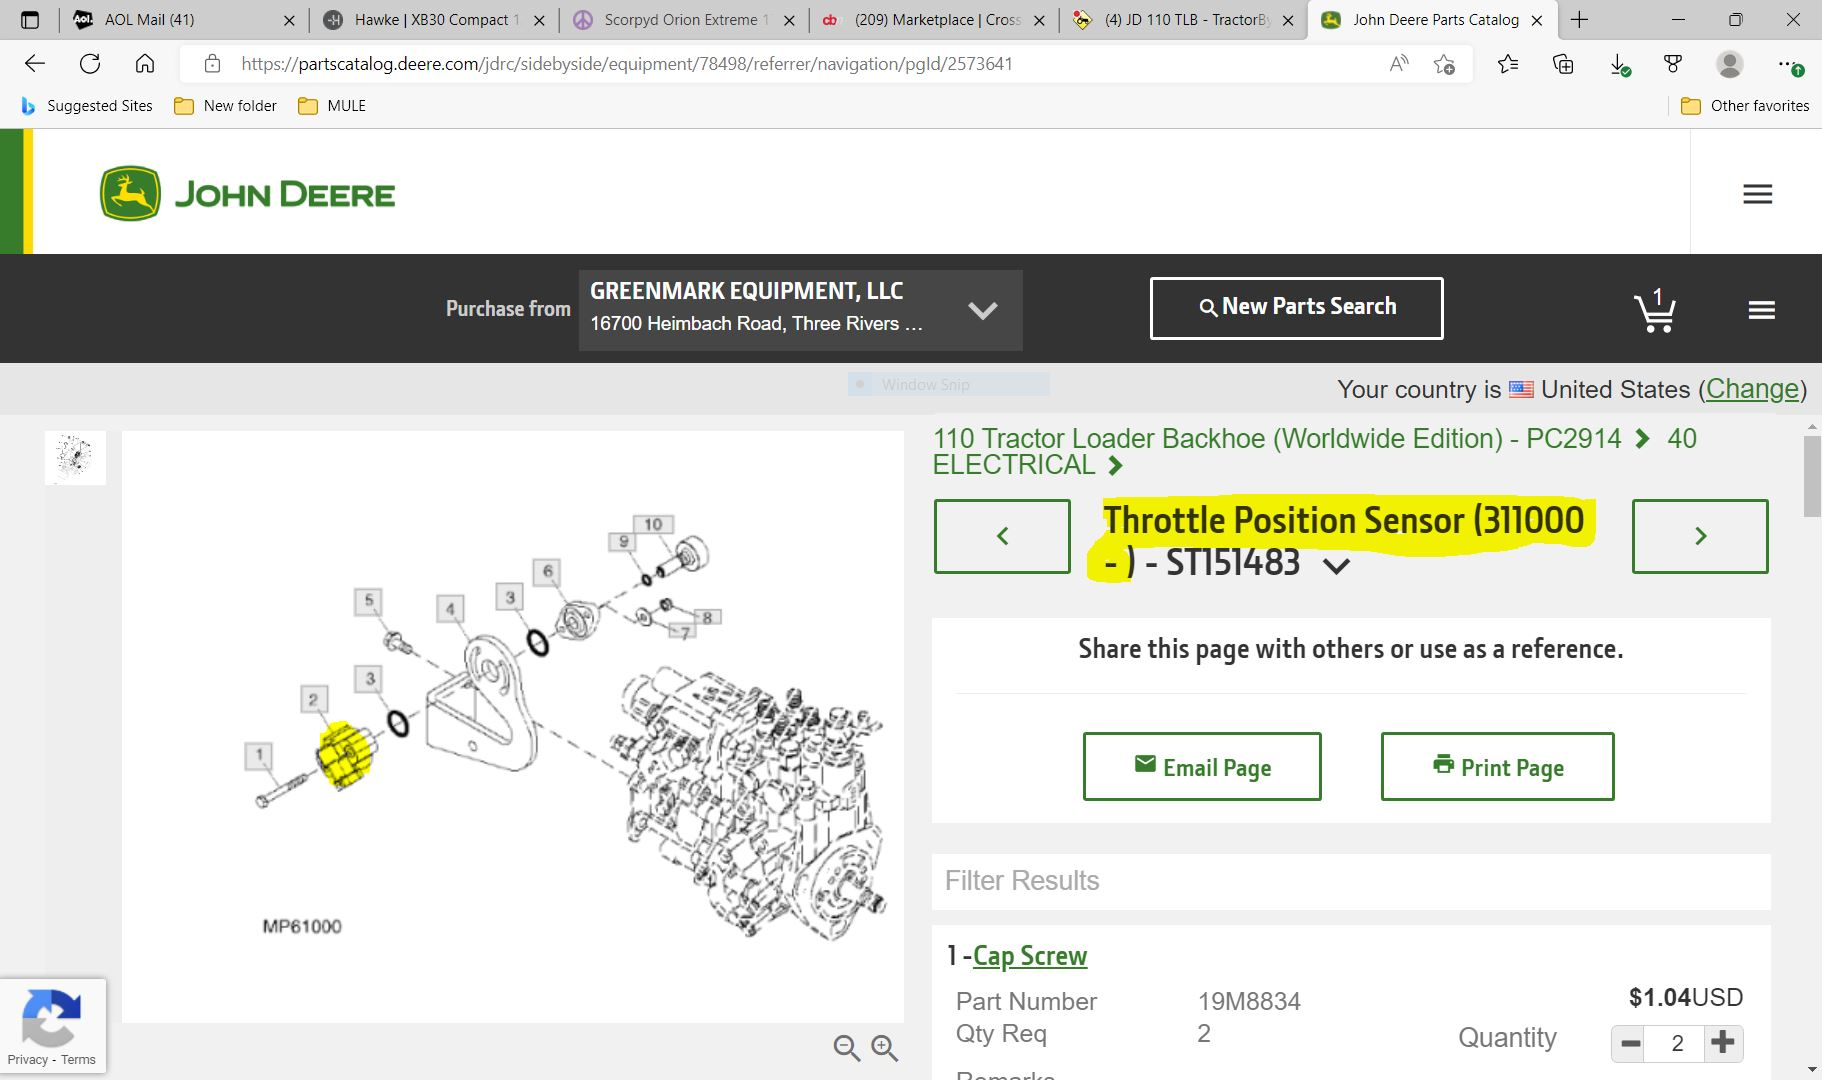
Task: Turn on Read aloud for page
Action: (1399, 64)
